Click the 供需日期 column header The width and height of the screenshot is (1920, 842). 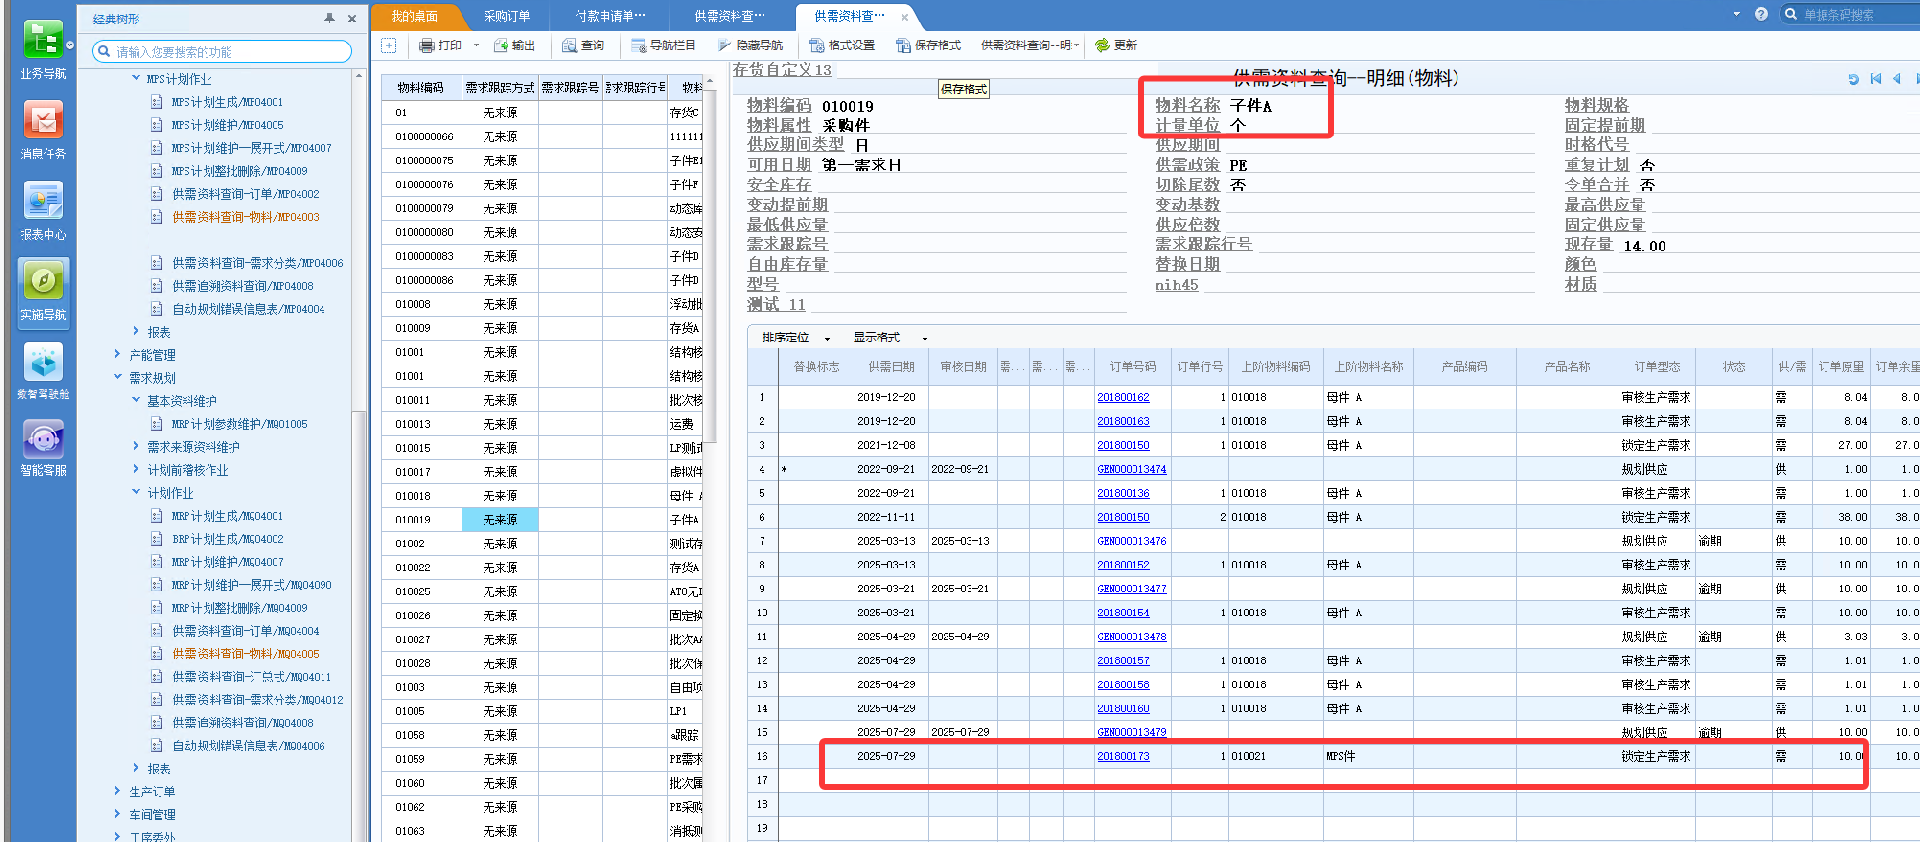[x=891, y=367]
